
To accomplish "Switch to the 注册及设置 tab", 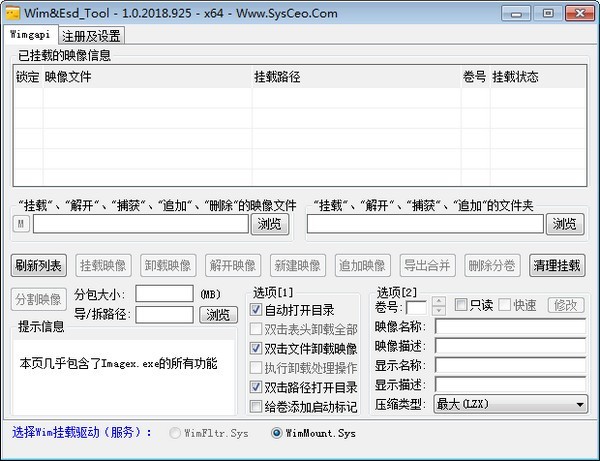I will click(96, 35).
